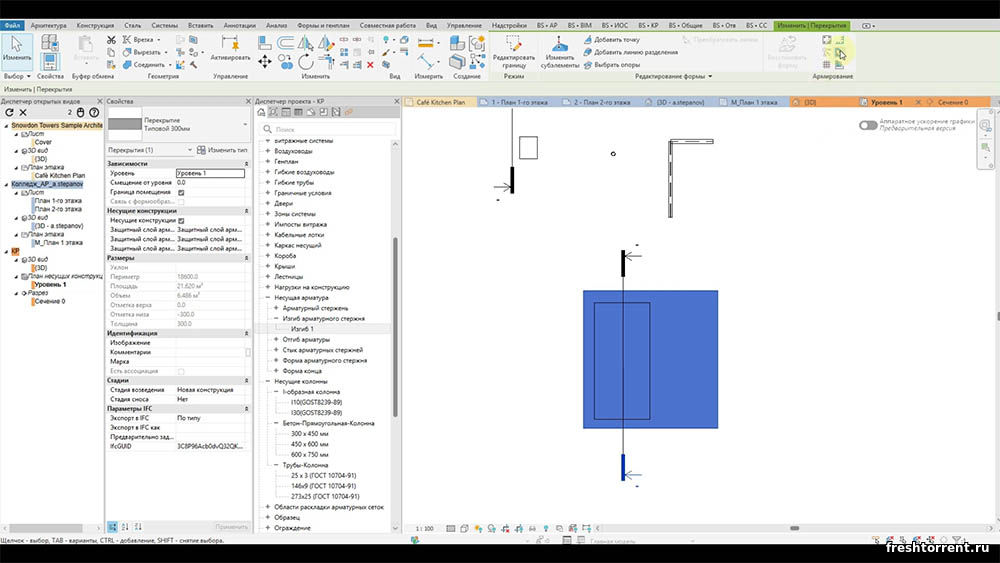Click the Изменить тип button
The height and width of the screenshot is (563, 1000).
click(x=220, y=150)
